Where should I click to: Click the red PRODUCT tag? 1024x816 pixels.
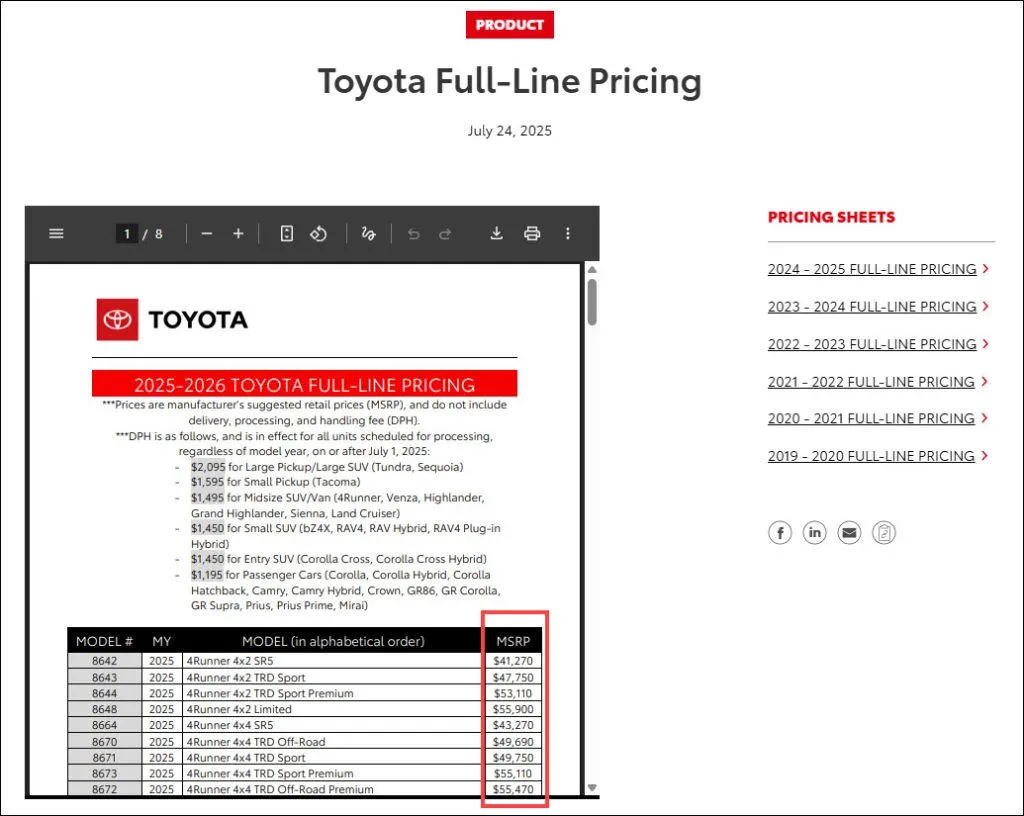(x=509, y=25)
